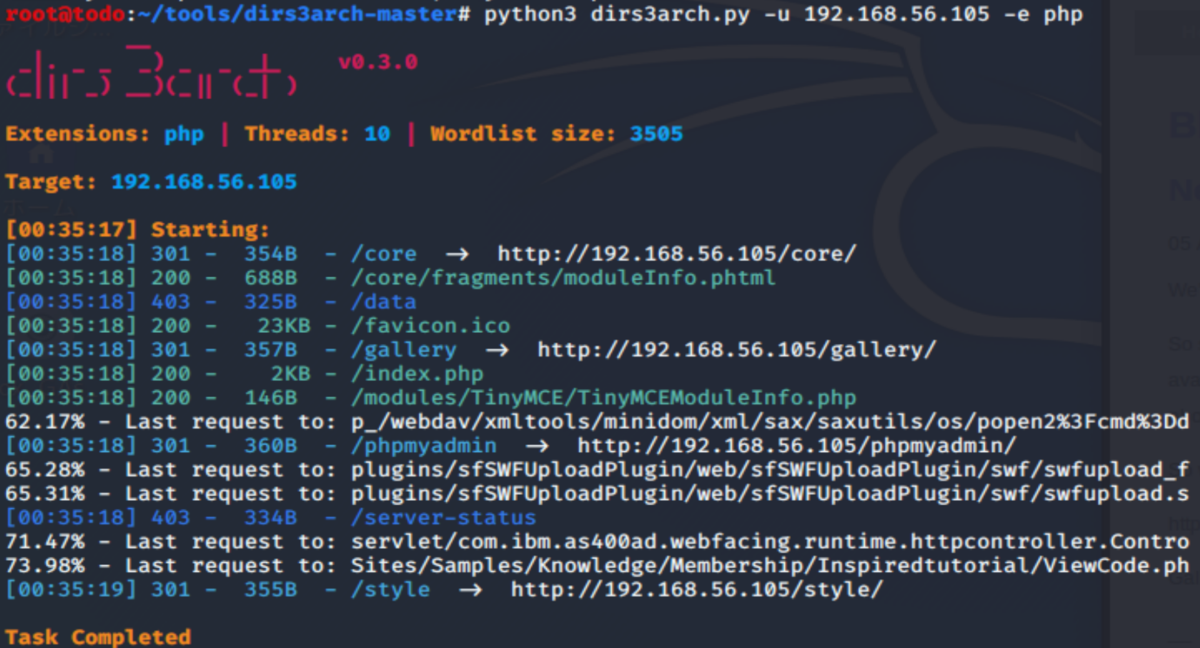Click the 65.28% last request line

point(598,470)
